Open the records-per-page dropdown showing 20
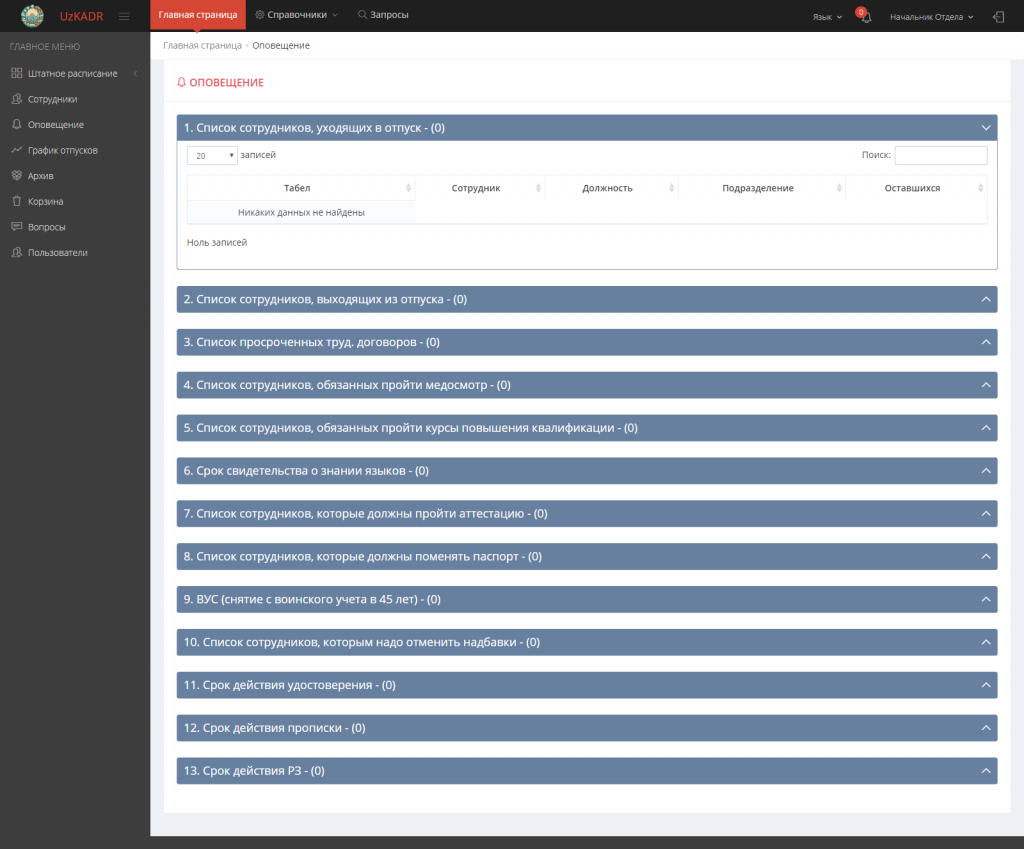 212,156
